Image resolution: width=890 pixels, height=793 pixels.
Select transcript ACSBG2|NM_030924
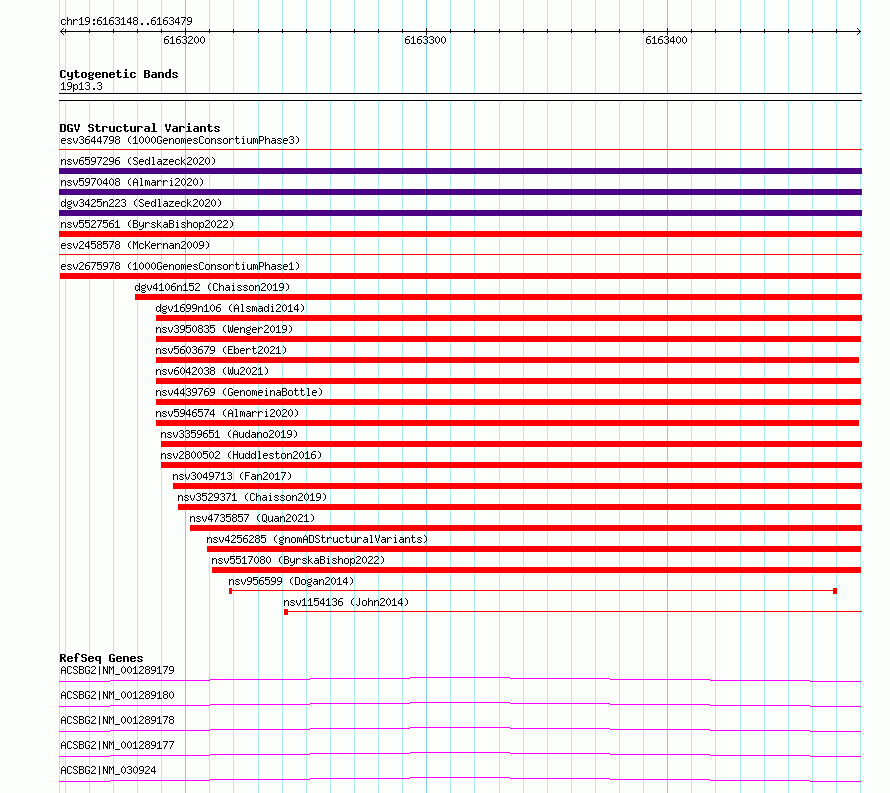pos(108,770)
